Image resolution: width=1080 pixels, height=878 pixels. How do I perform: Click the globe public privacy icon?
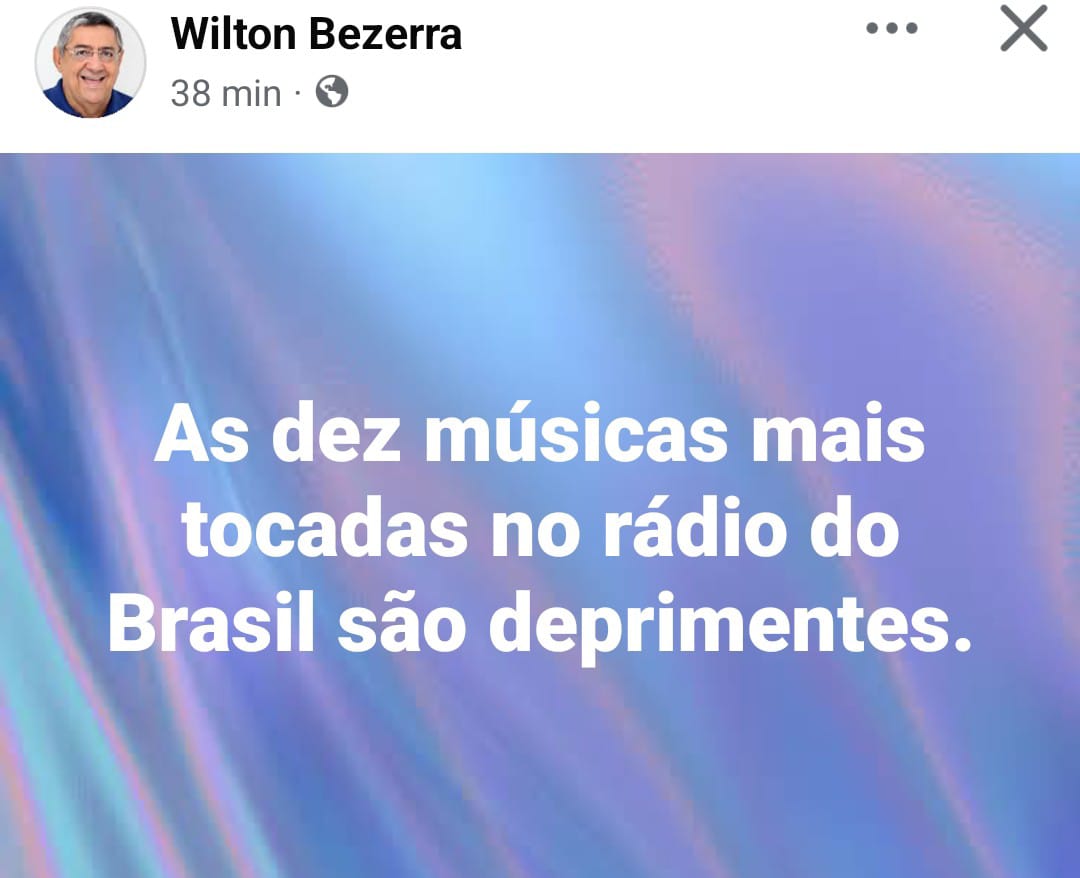[332, 92]
